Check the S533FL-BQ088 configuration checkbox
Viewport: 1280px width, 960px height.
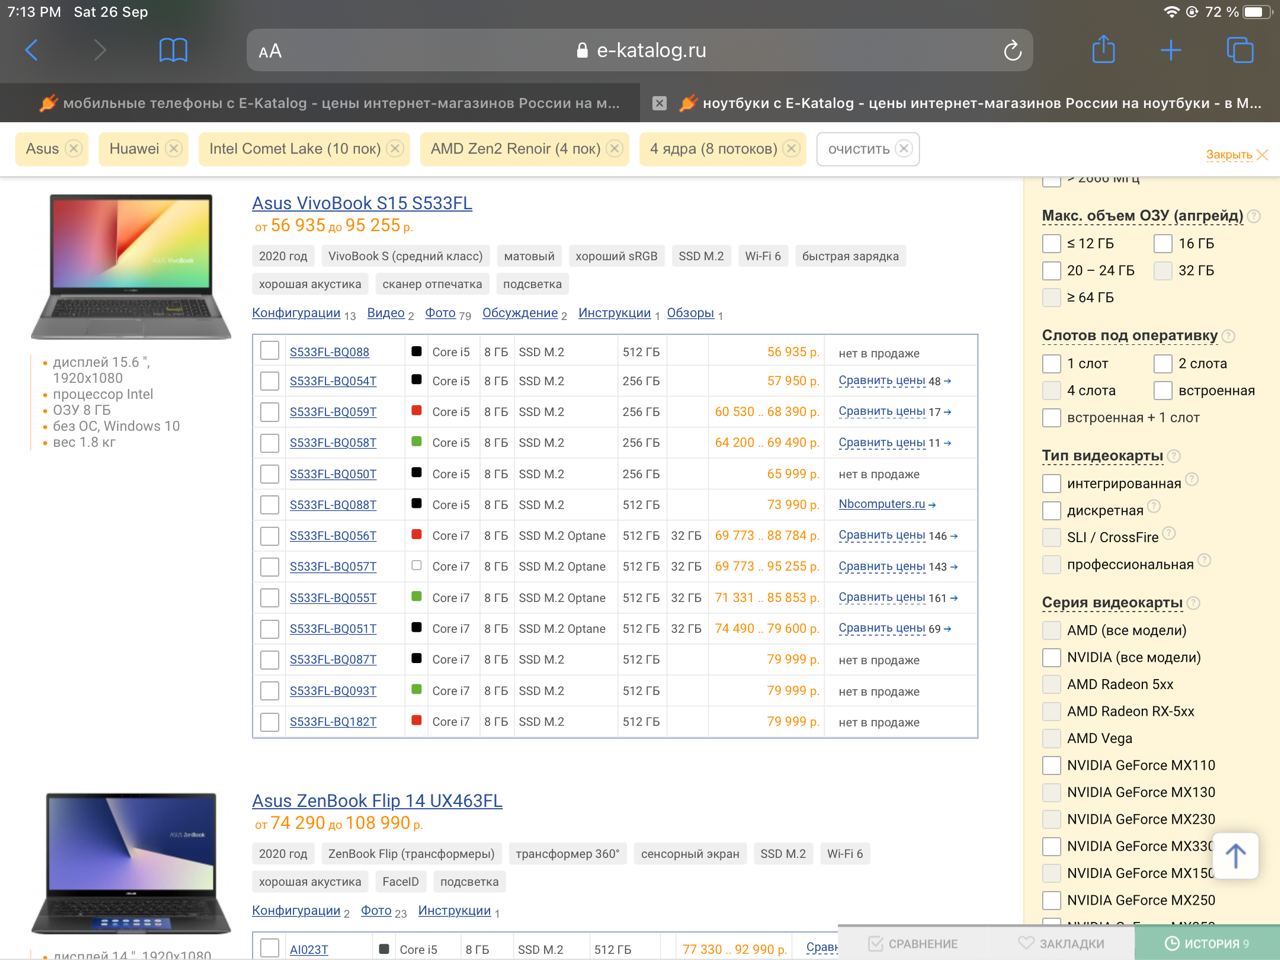coord(270,351)
